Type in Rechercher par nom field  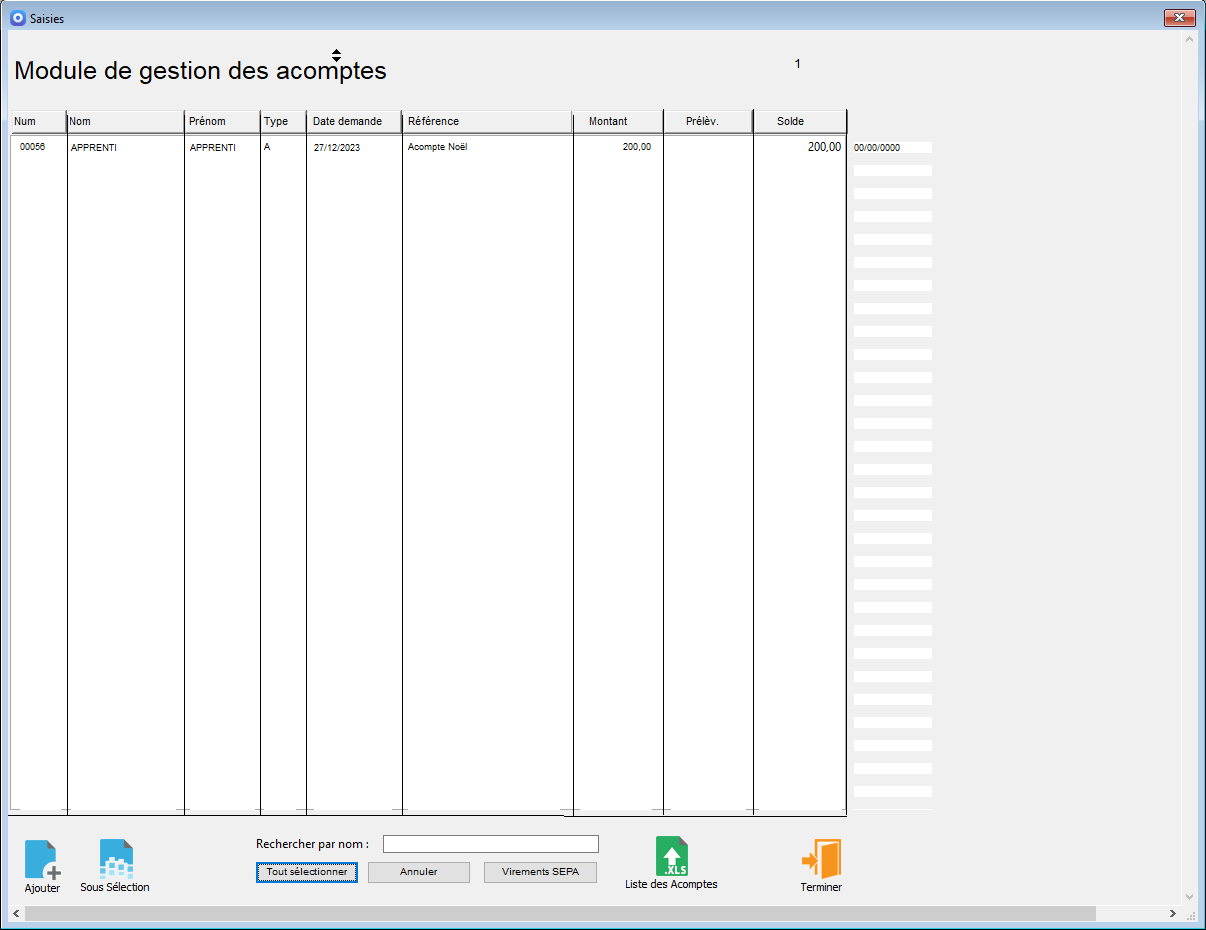pos(490,844)
